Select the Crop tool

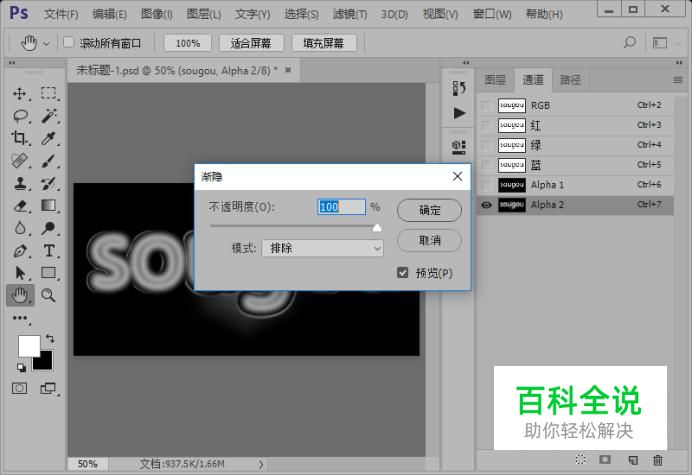click(x=19, y=138)
